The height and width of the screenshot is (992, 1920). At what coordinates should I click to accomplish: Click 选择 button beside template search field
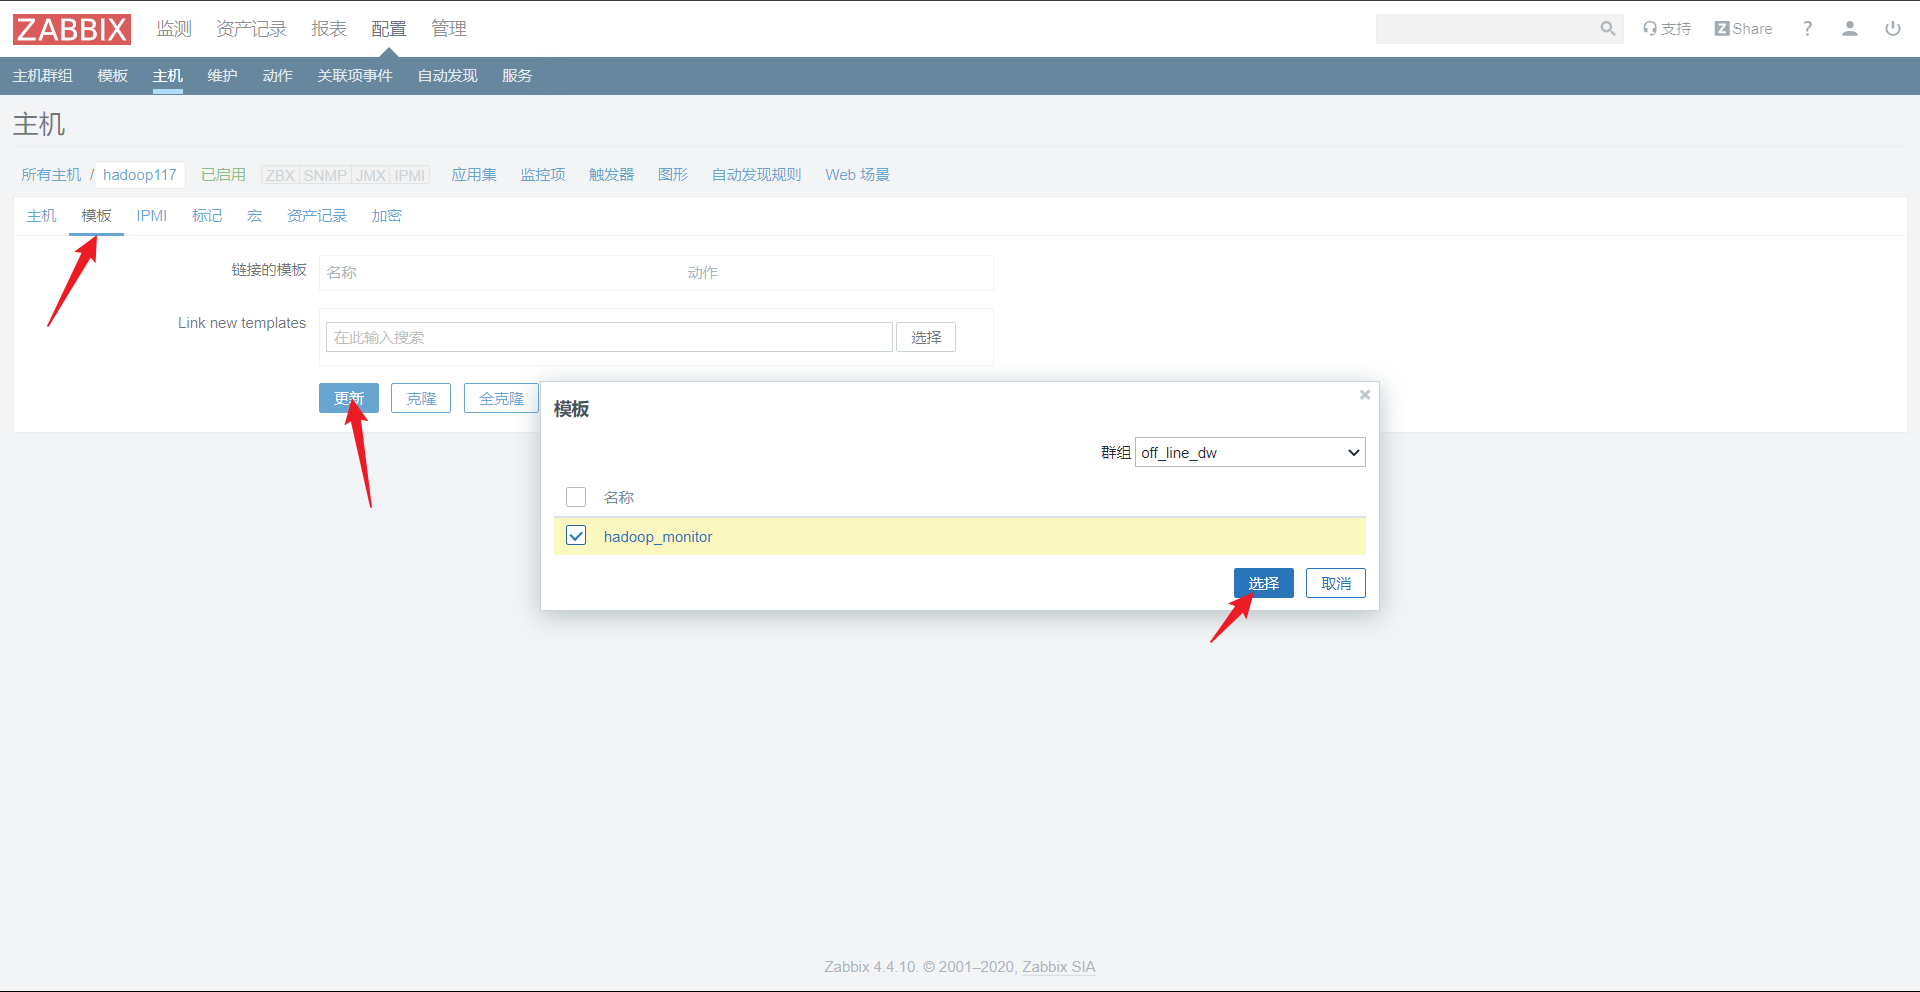point(926,337)
